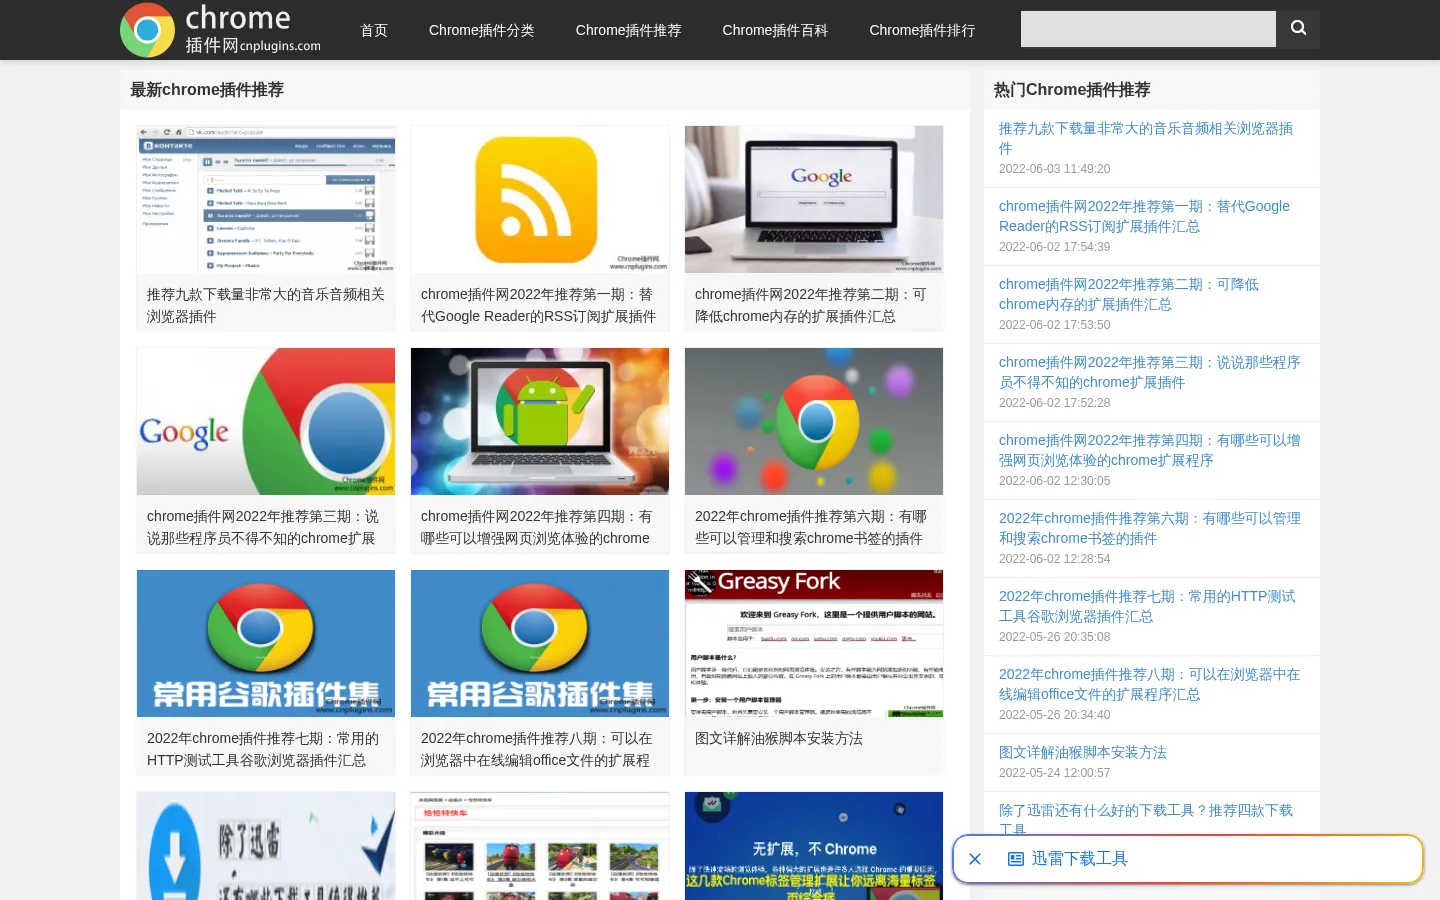Screen dimensions: 1440x900
Task: Open card title 第二期 可降低chrome内存
Action: click(x=811, y=305)
